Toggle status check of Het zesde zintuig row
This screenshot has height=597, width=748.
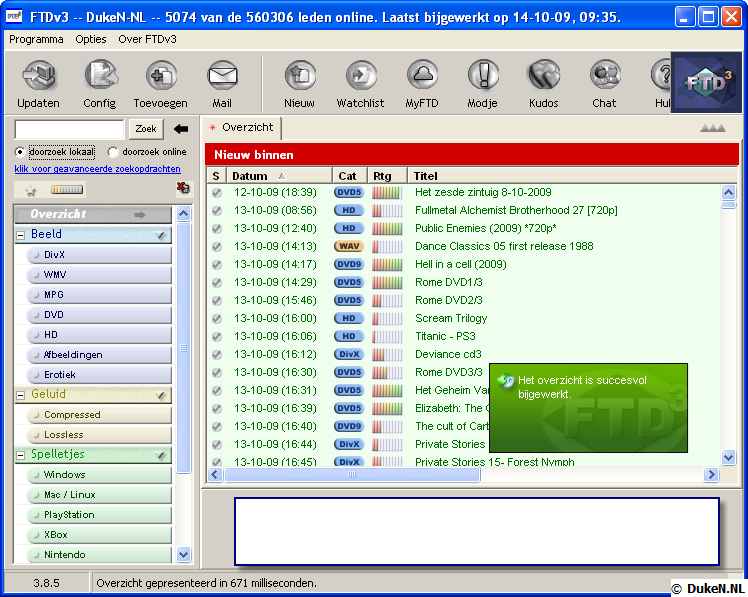pyautogui.click(x=217, y=193)
